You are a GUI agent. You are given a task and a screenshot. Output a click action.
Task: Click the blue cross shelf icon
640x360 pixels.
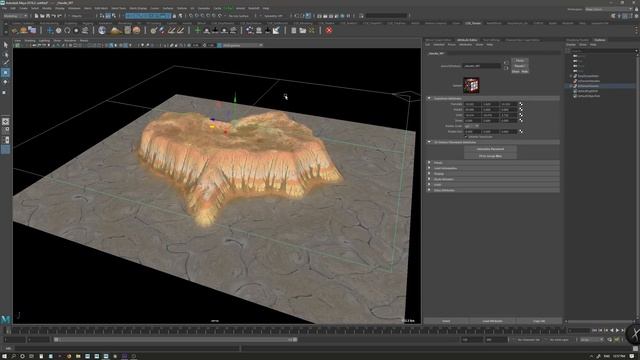[x=50, y=30]
